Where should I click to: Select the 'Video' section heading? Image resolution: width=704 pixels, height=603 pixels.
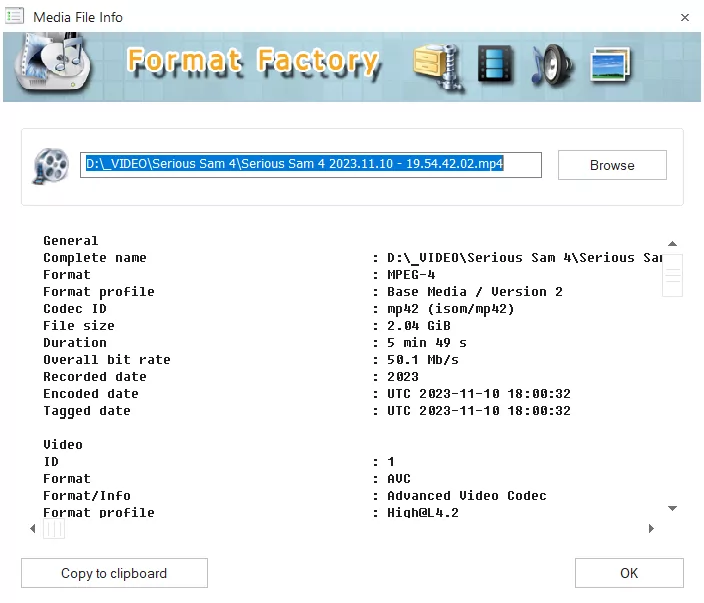(63, 445)
